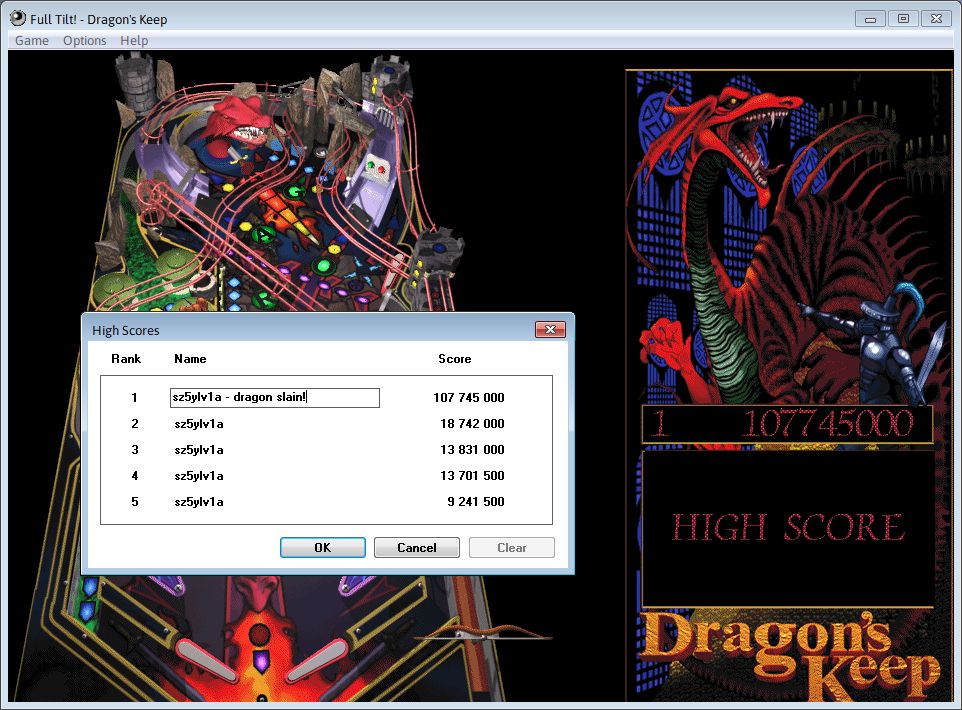Click the Full Tilt! pinball app icon
The width and height of the screenshot is (962, 710).
pos(18,18)
